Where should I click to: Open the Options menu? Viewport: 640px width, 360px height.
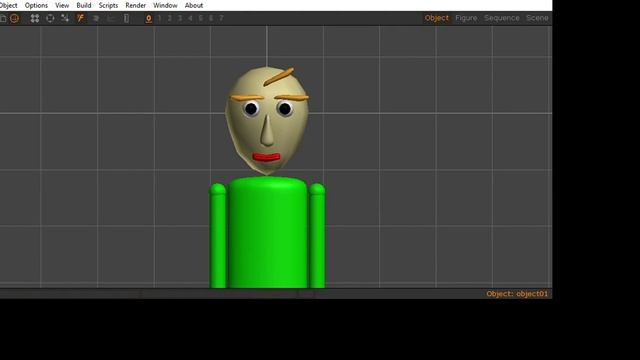click(x=36, y=5)
